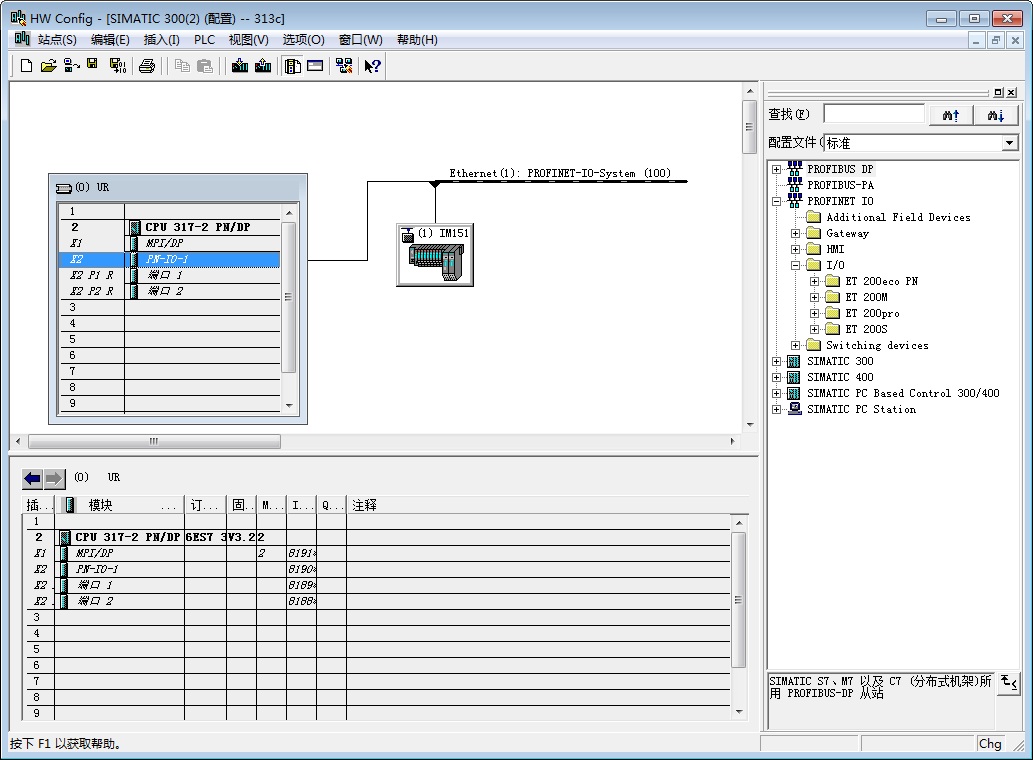Open the PLC menu
Image resolution: width=1033 pixels, height=760 pixels.
(204, 40)
